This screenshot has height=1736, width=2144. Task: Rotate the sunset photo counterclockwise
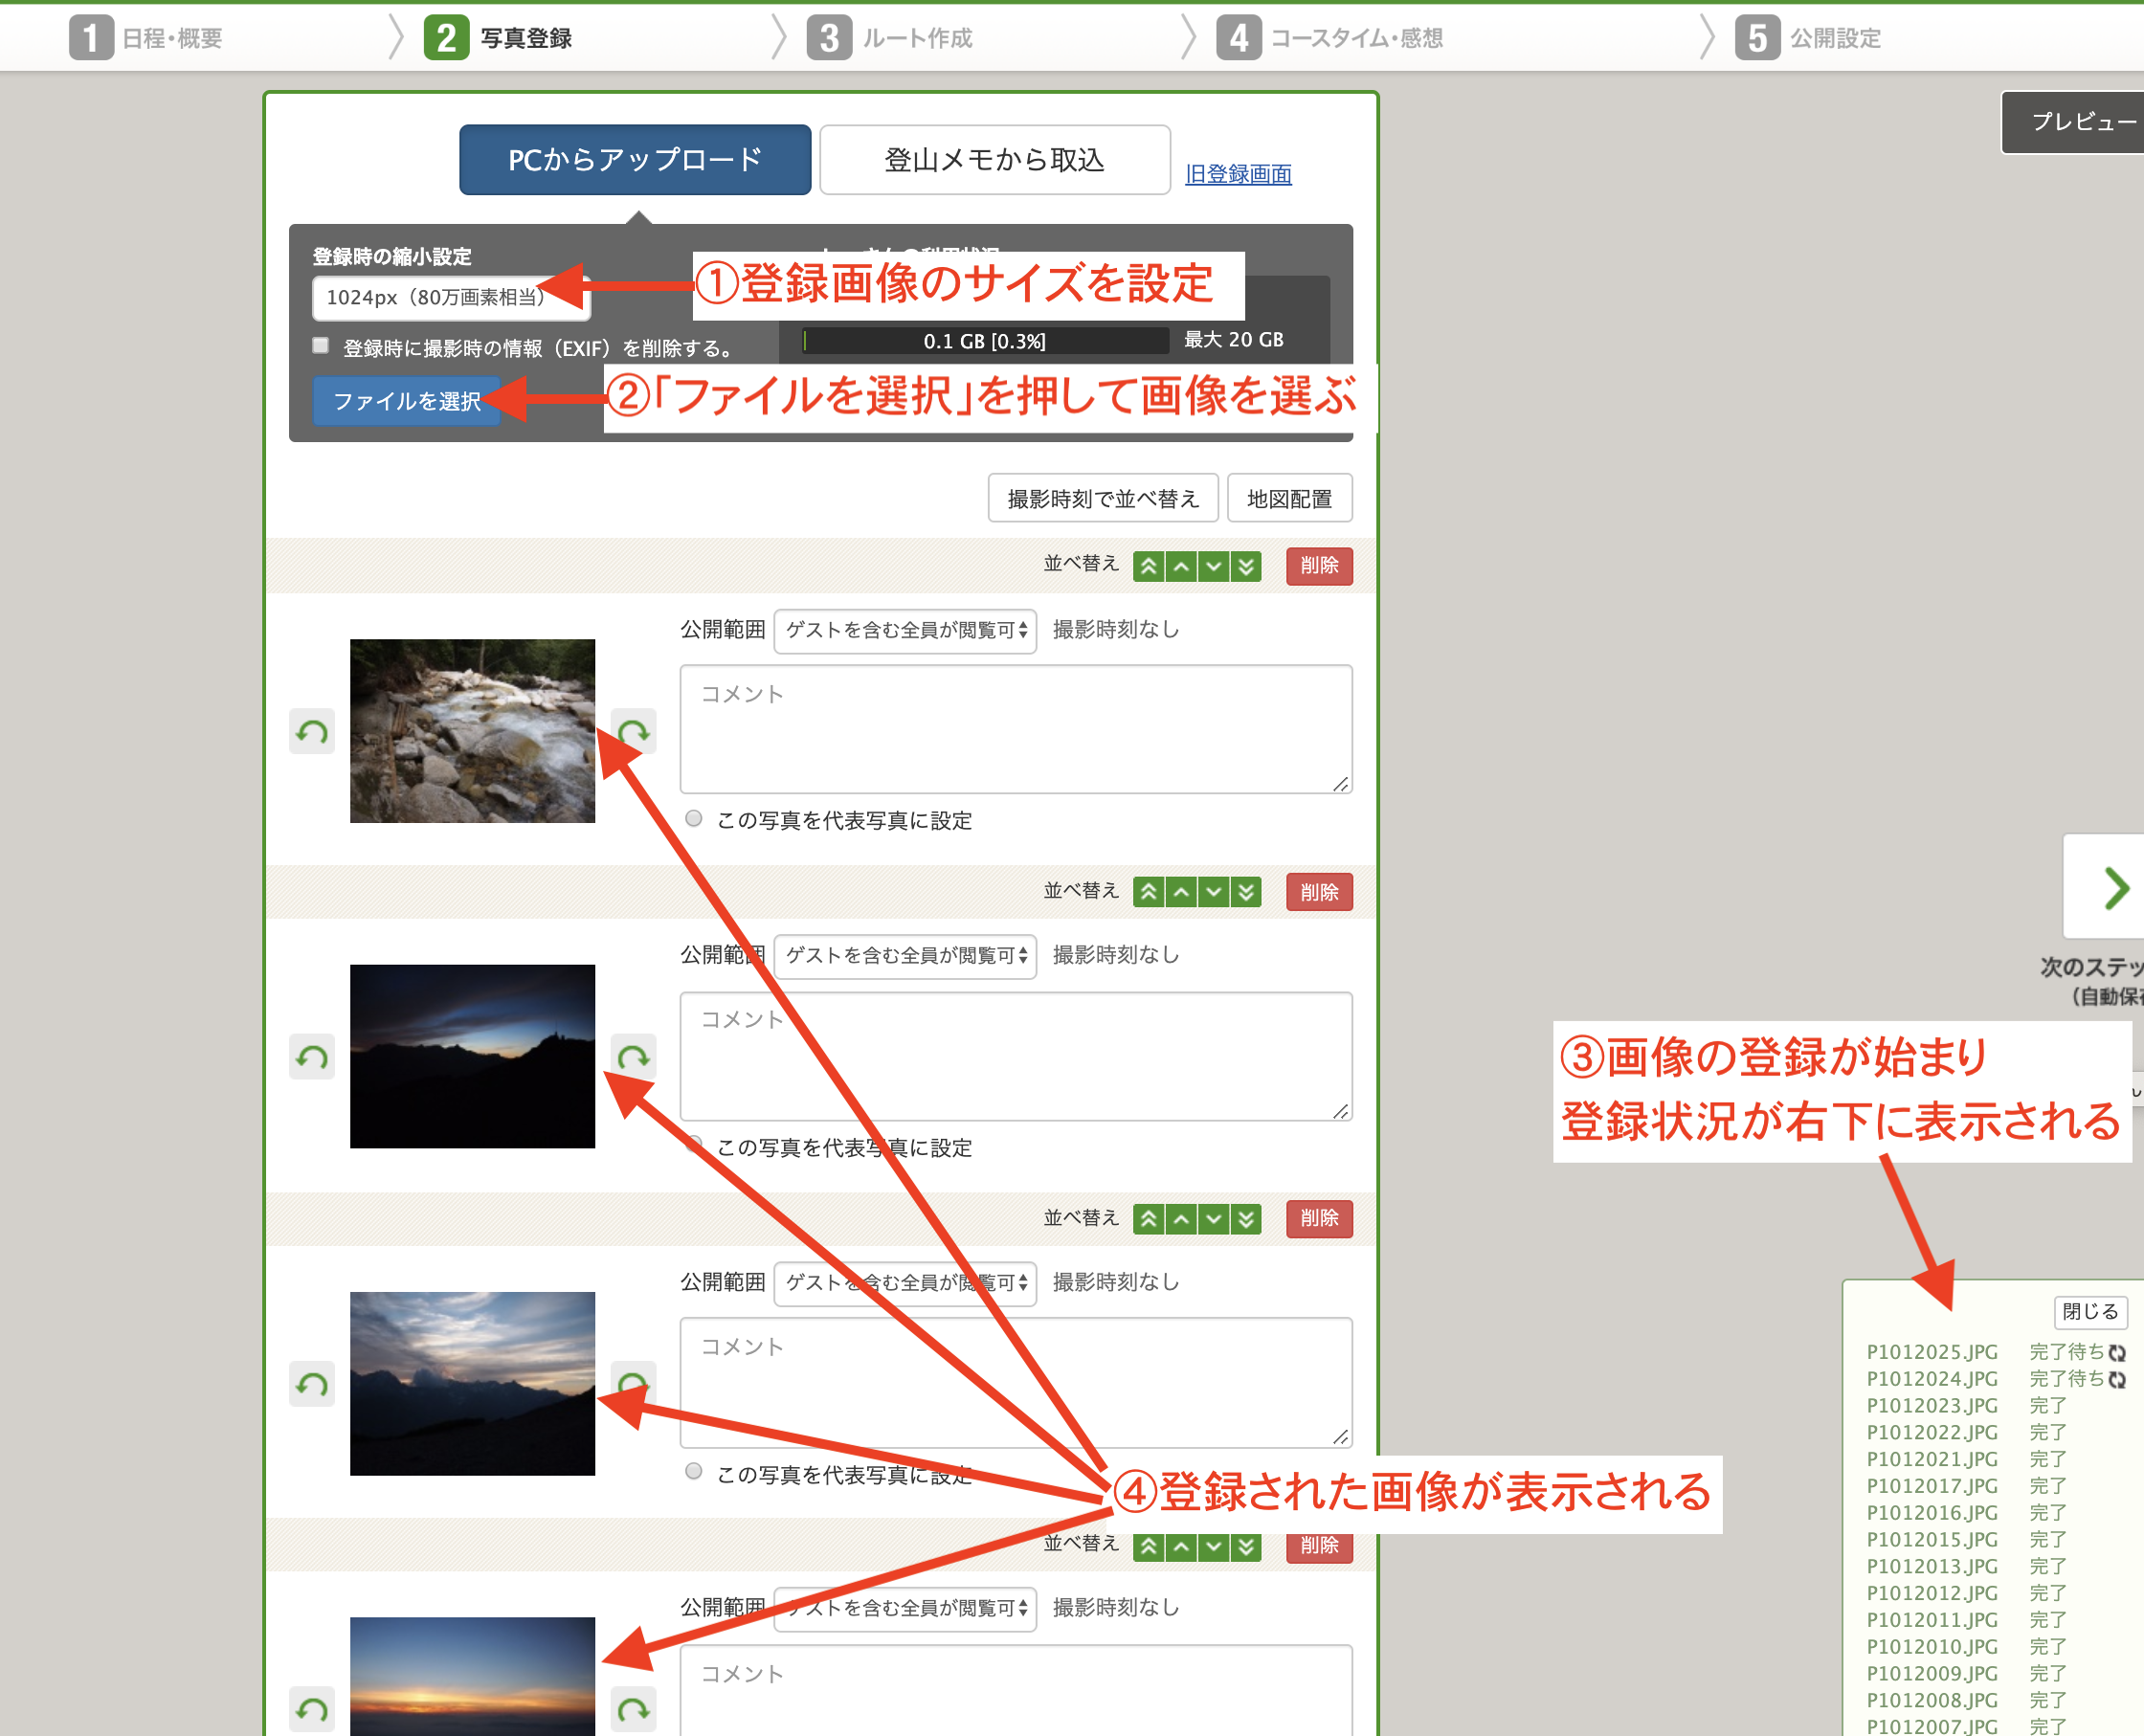tap(312, 1709)
